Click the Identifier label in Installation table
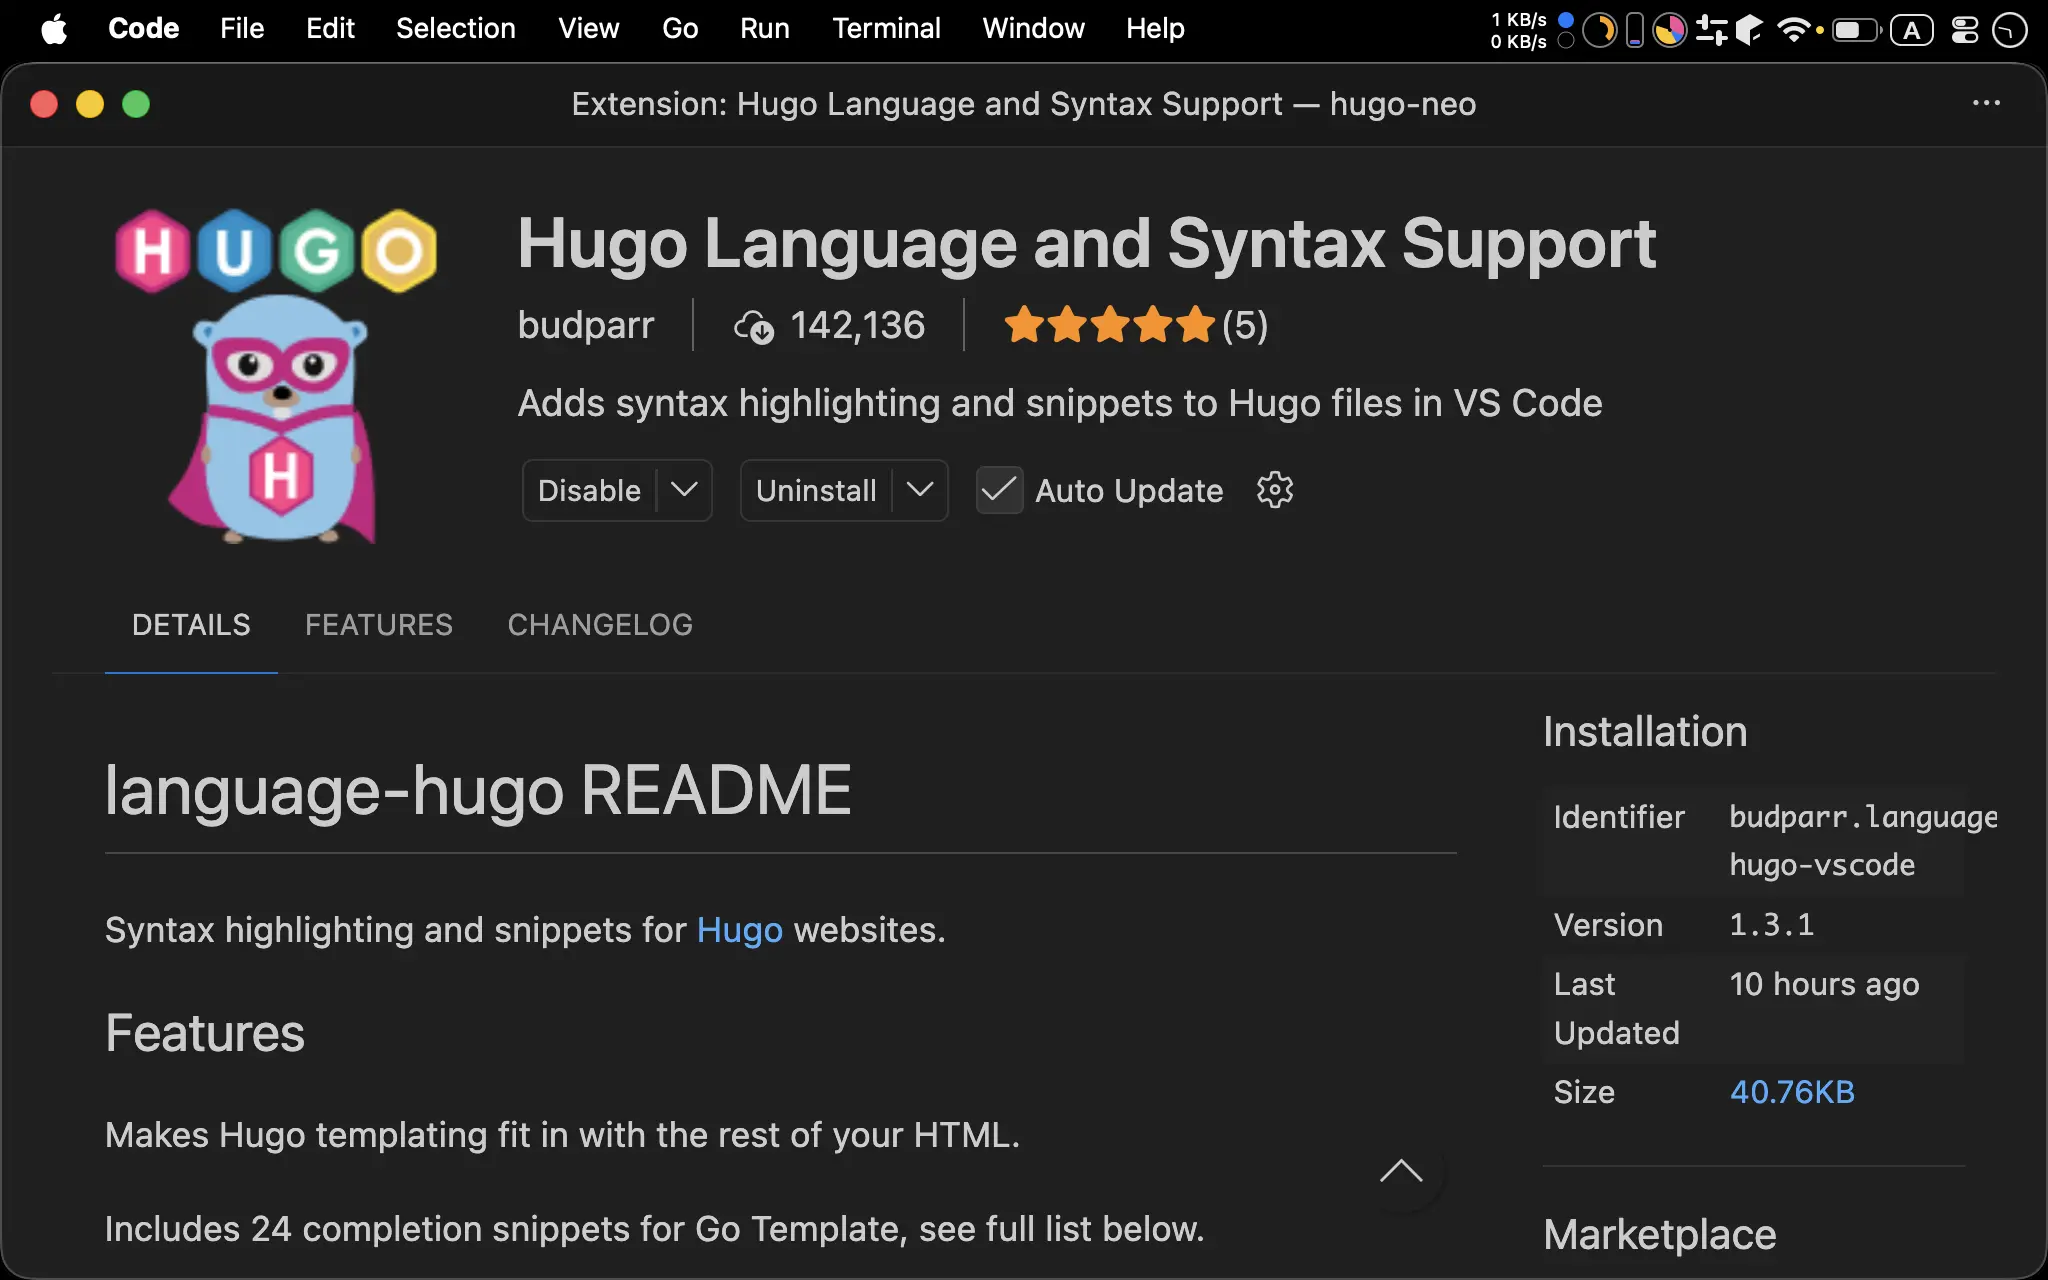 [x=1619, y=817]
